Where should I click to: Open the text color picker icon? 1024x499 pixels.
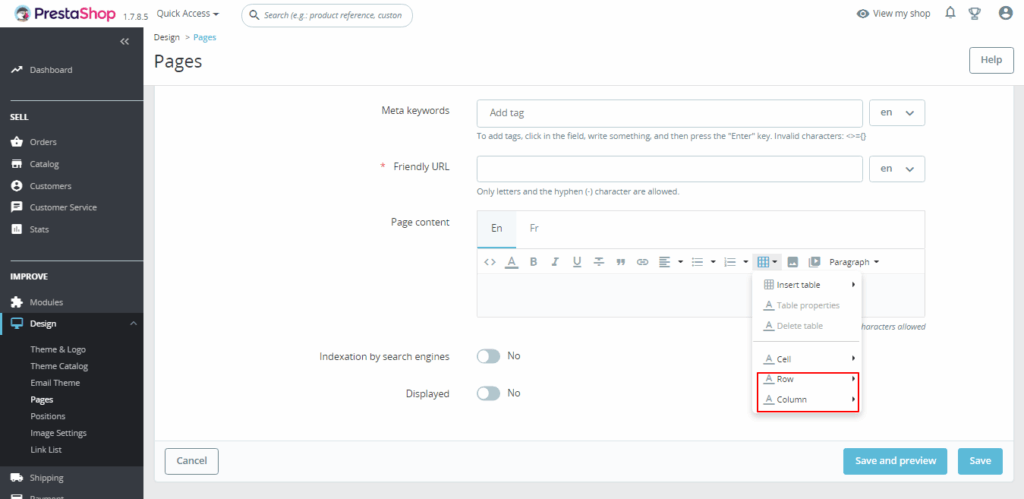[511, 262]
